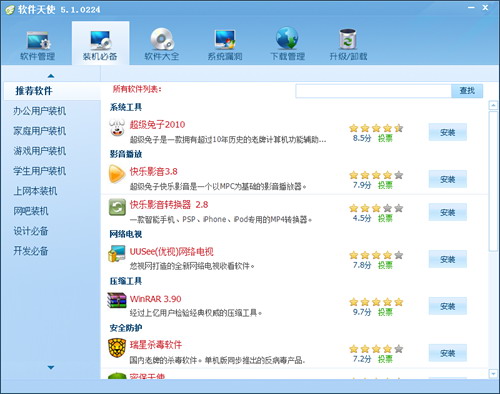The height and width of the screenshot is (394, 500).
Task: Click scrollbar up arrow in software list
Action: [493, 106]
